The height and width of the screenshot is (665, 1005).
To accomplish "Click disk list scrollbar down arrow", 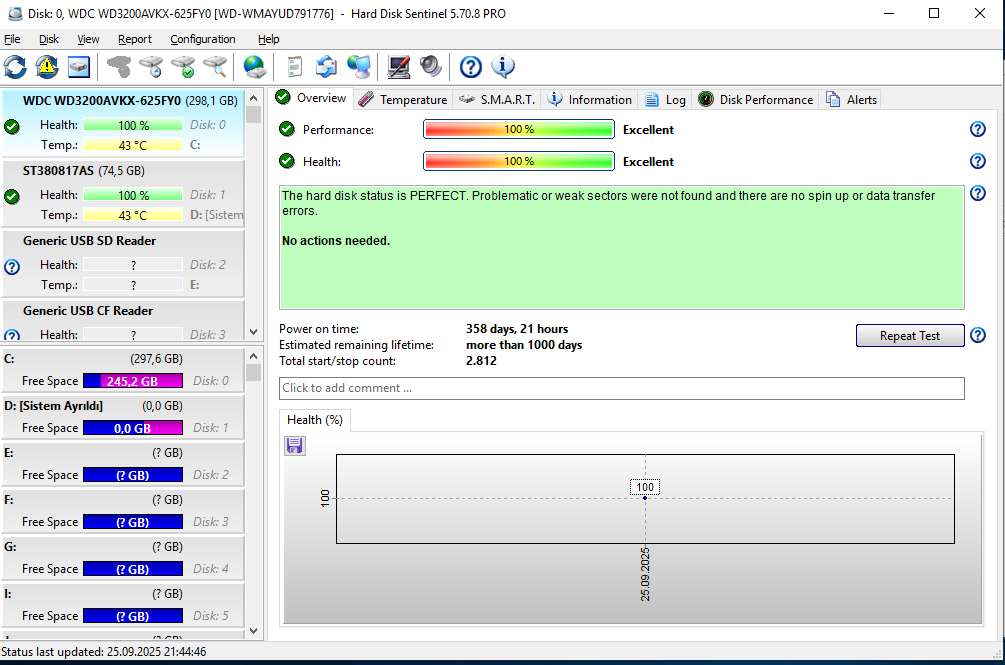I will click(253, 332).
